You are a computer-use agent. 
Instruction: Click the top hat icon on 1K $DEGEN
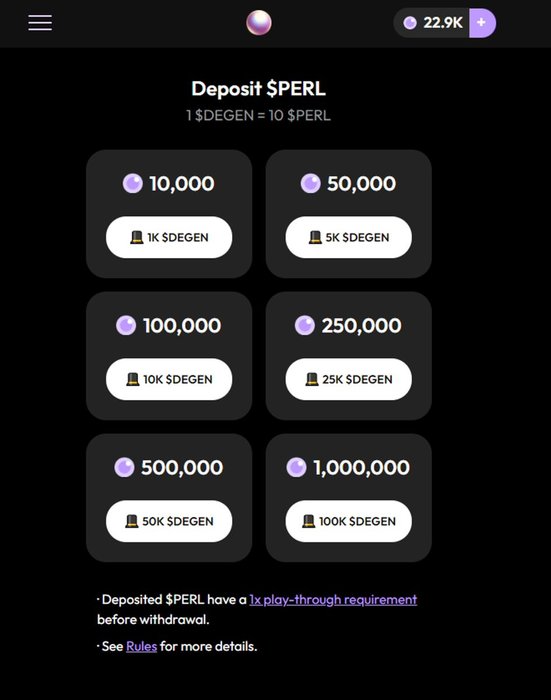(137, 237)
